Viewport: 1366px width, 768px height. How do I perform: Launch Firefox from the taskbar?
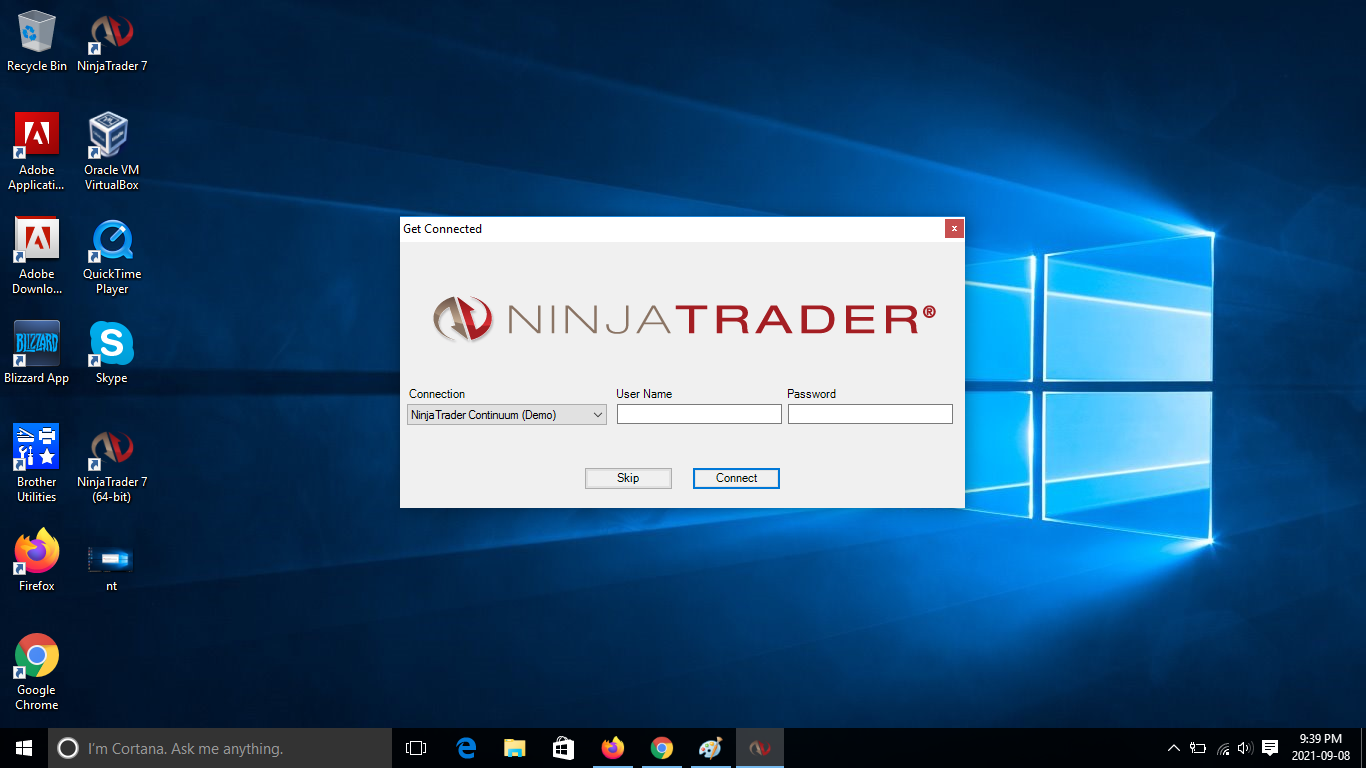point(613,748)
